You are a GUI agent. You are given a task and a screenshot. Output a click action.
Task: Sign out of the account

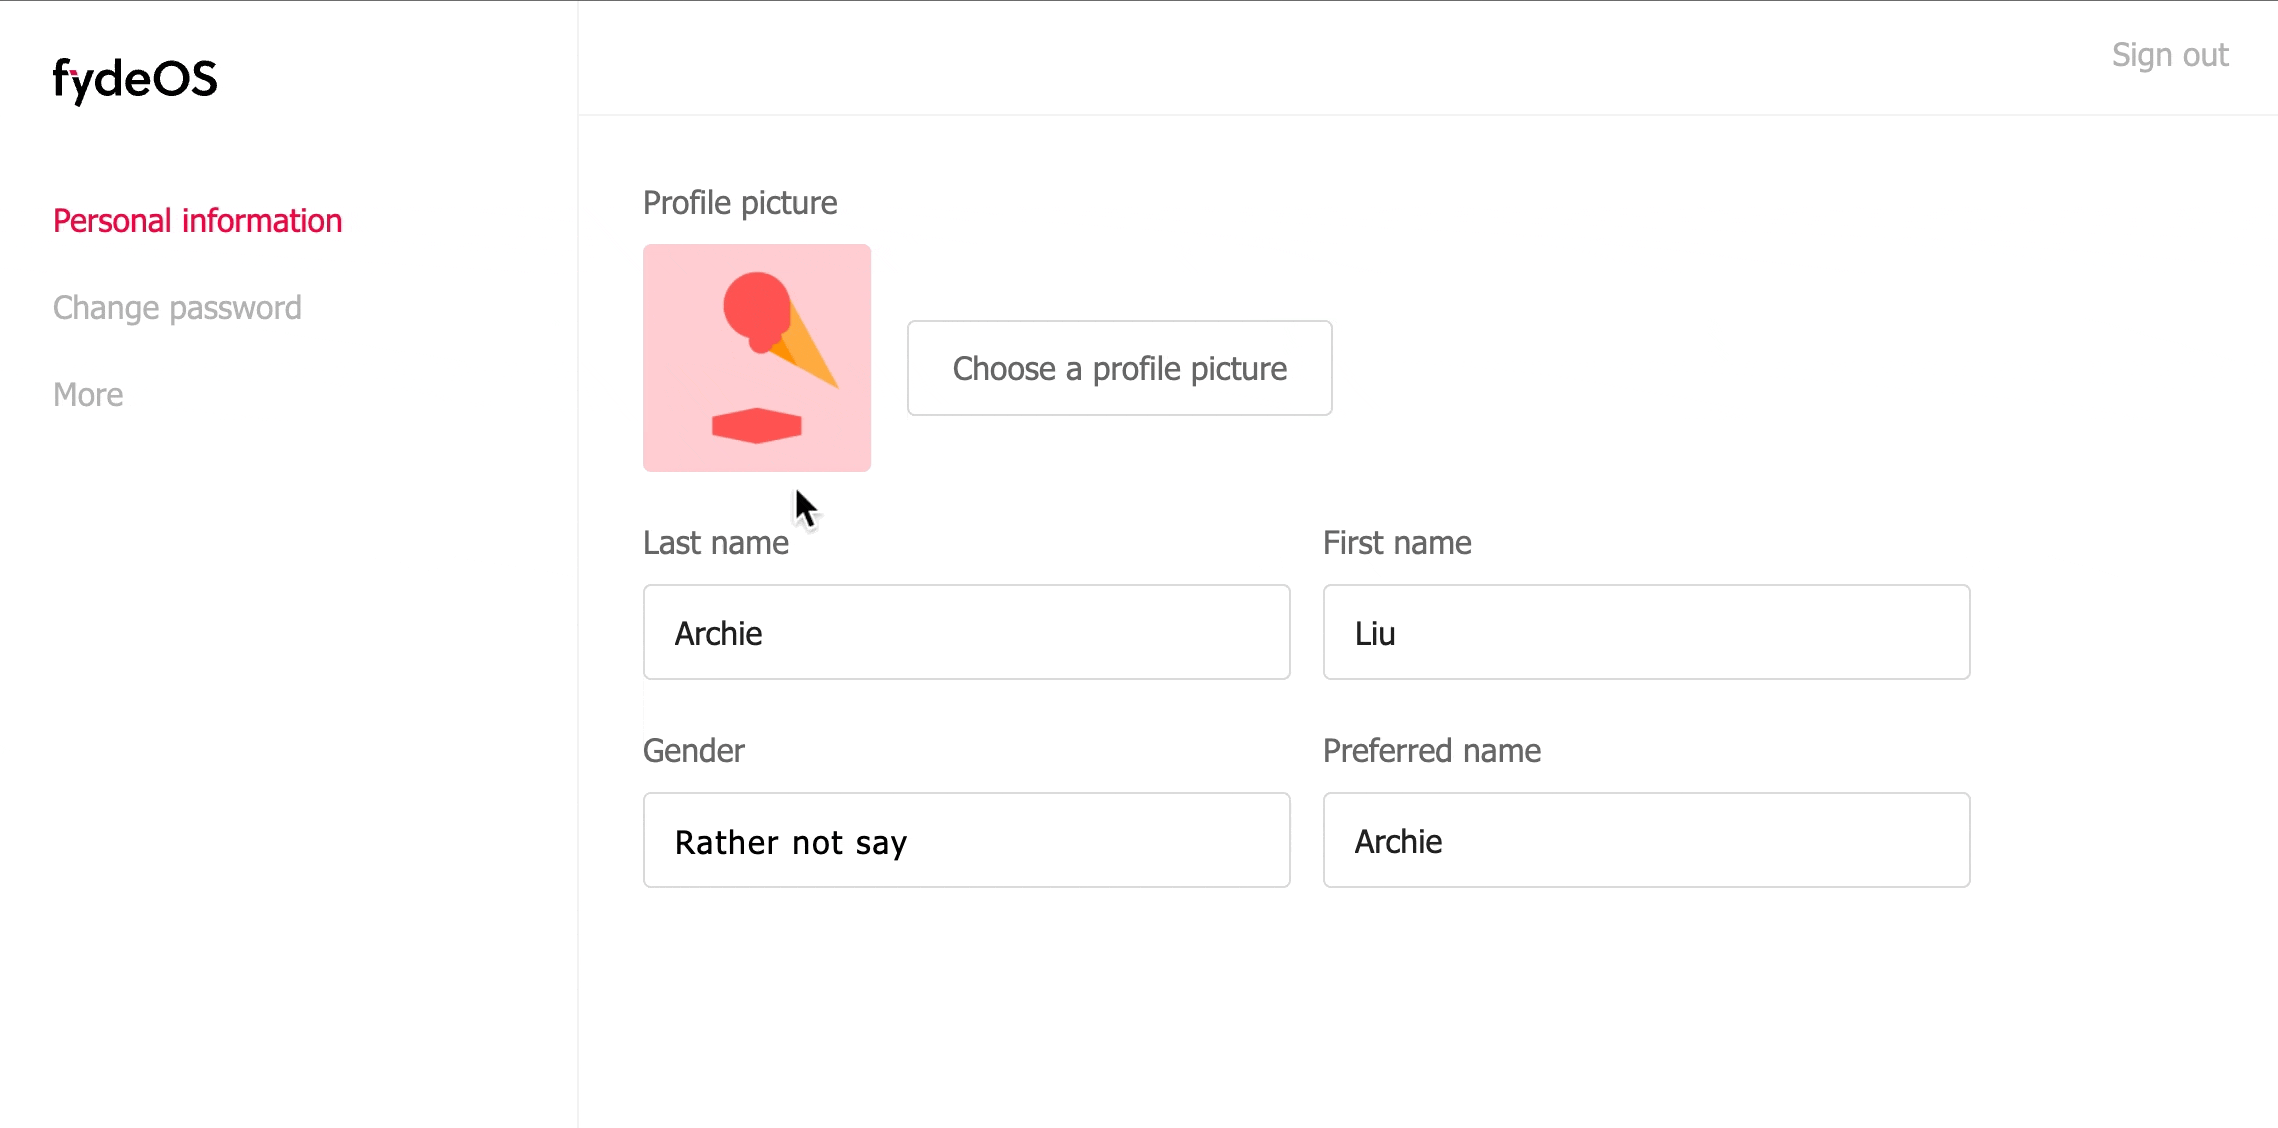[2170, 55]
